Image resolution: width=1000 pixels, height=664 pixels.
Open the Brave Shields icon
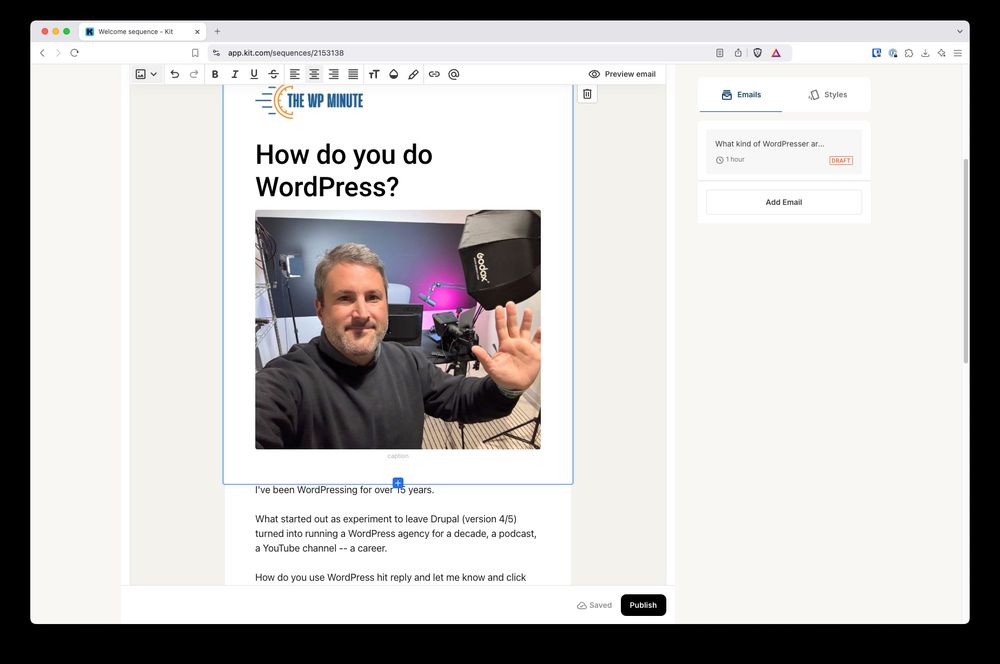[758, 53]
